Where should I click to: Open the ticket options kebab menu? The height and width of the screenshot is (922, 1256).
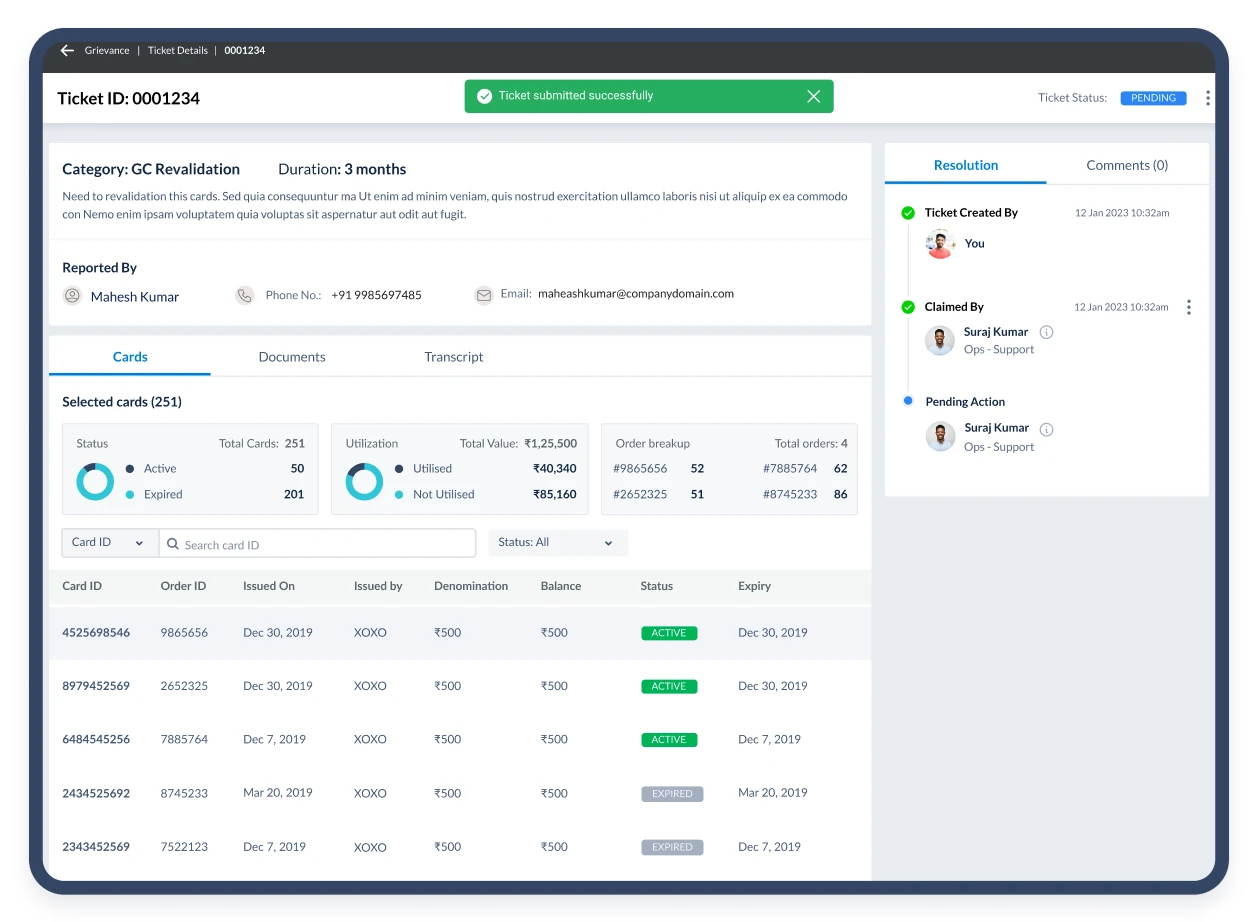(1208, 98)
